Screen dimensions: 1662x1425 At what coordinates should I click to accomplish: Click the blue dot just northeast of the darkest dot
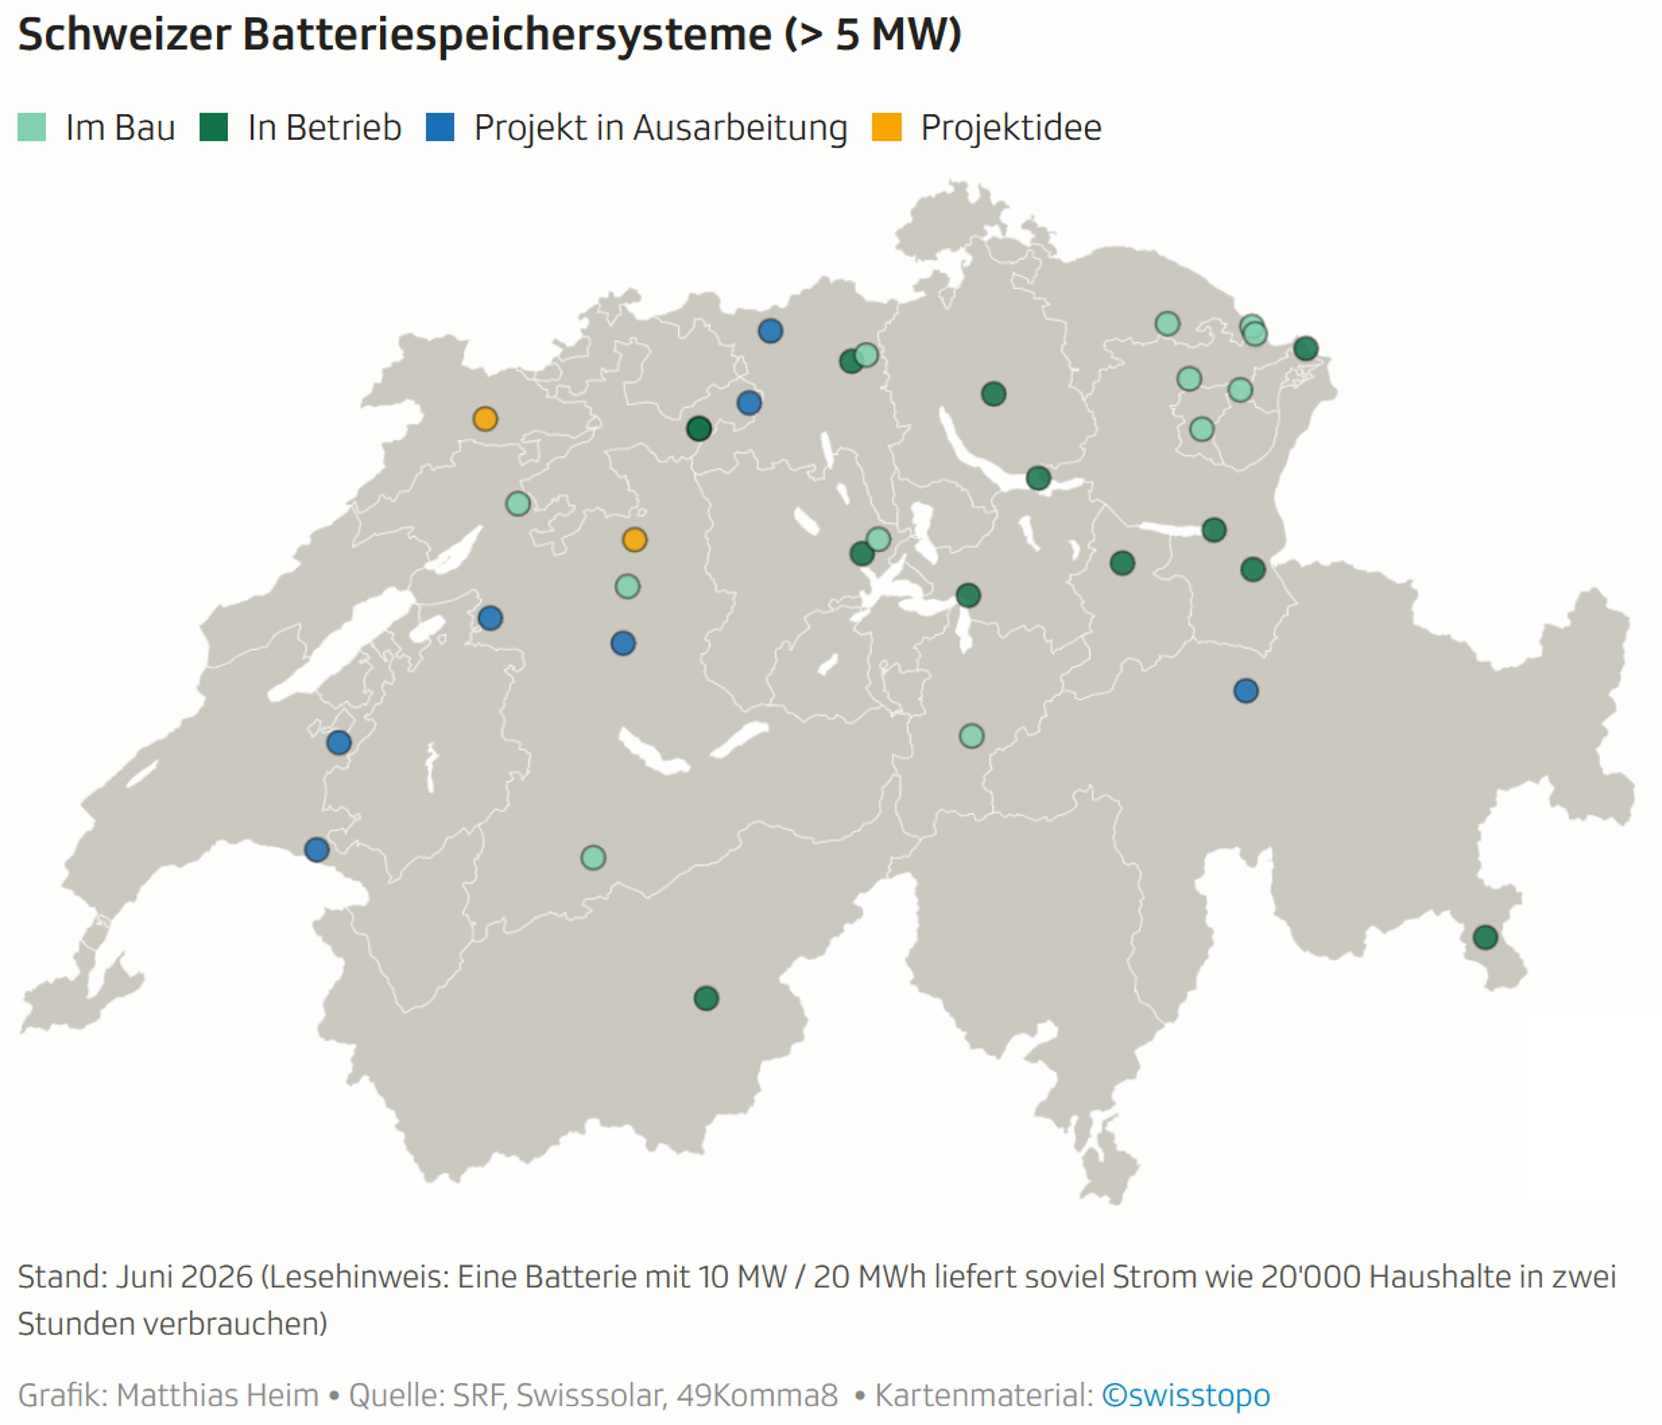point(749,403)
